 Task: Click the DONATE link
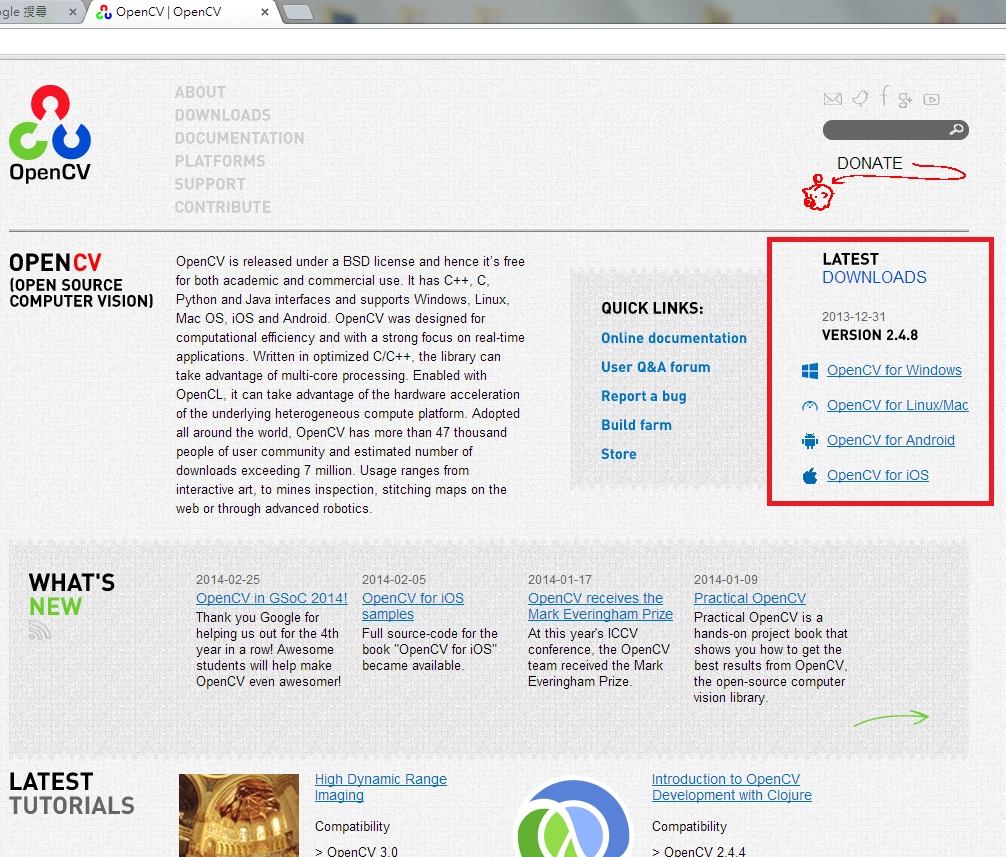(x=869, y=164)
